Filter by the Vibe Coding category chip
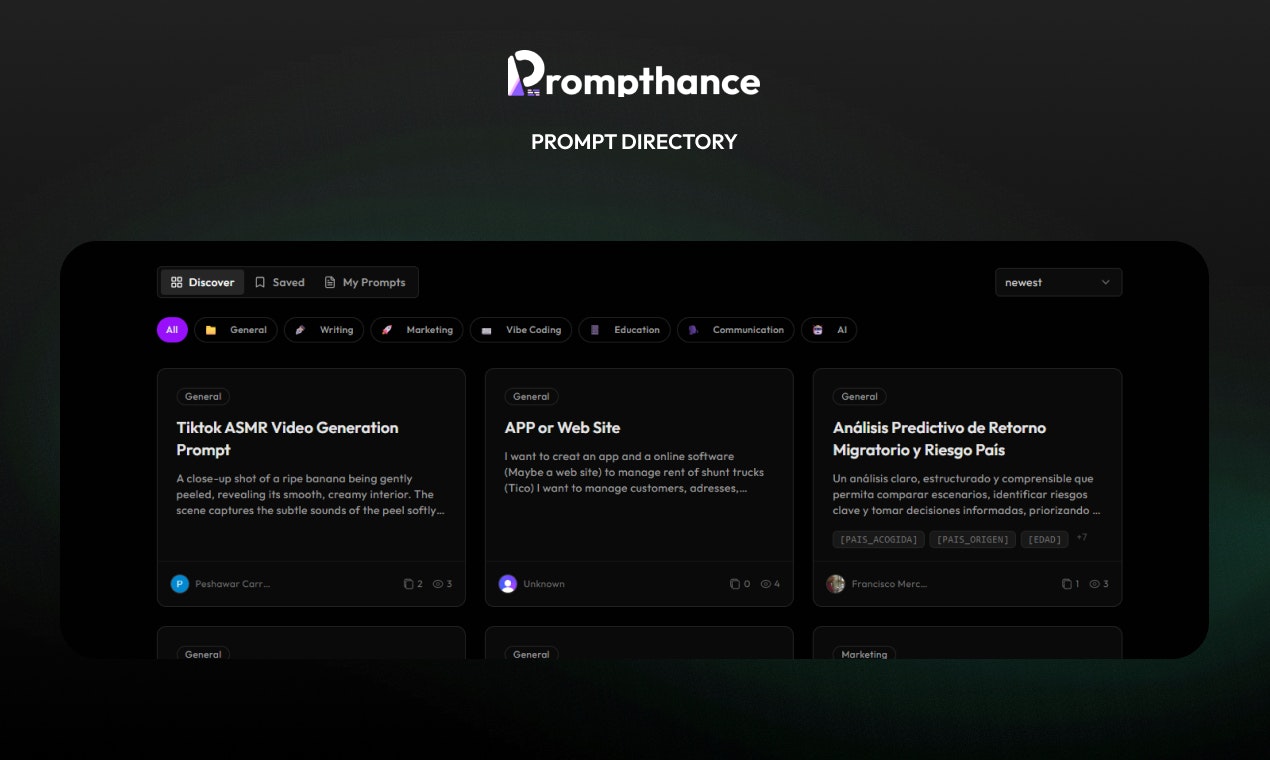Image resolution: width=1270 pixels, height=760 pixels. [x=521, y=330]
